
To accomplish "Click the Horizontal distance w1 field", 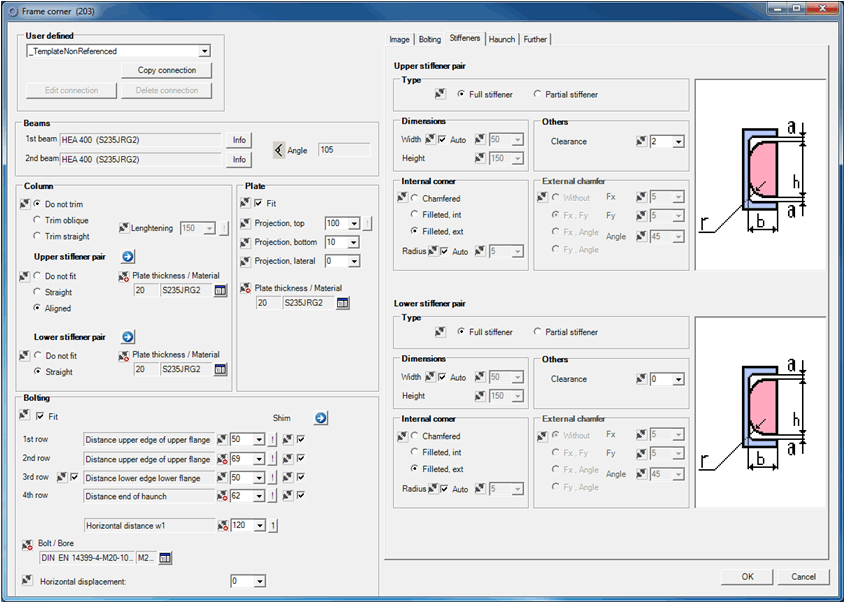I will coord(150,525).
